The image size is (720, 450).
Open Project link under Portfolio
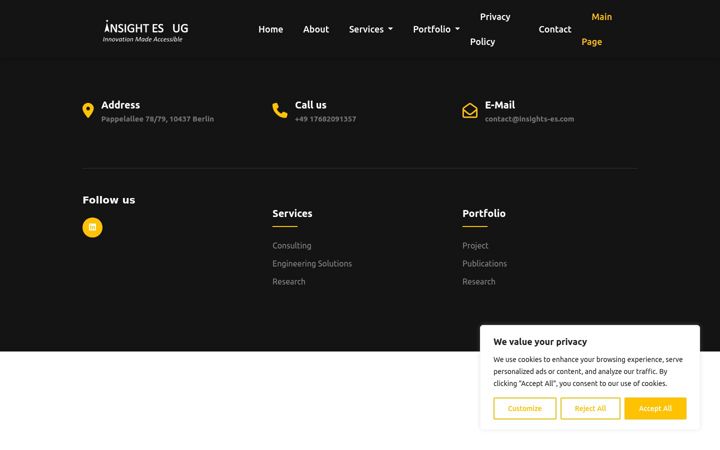click(475, 246)
